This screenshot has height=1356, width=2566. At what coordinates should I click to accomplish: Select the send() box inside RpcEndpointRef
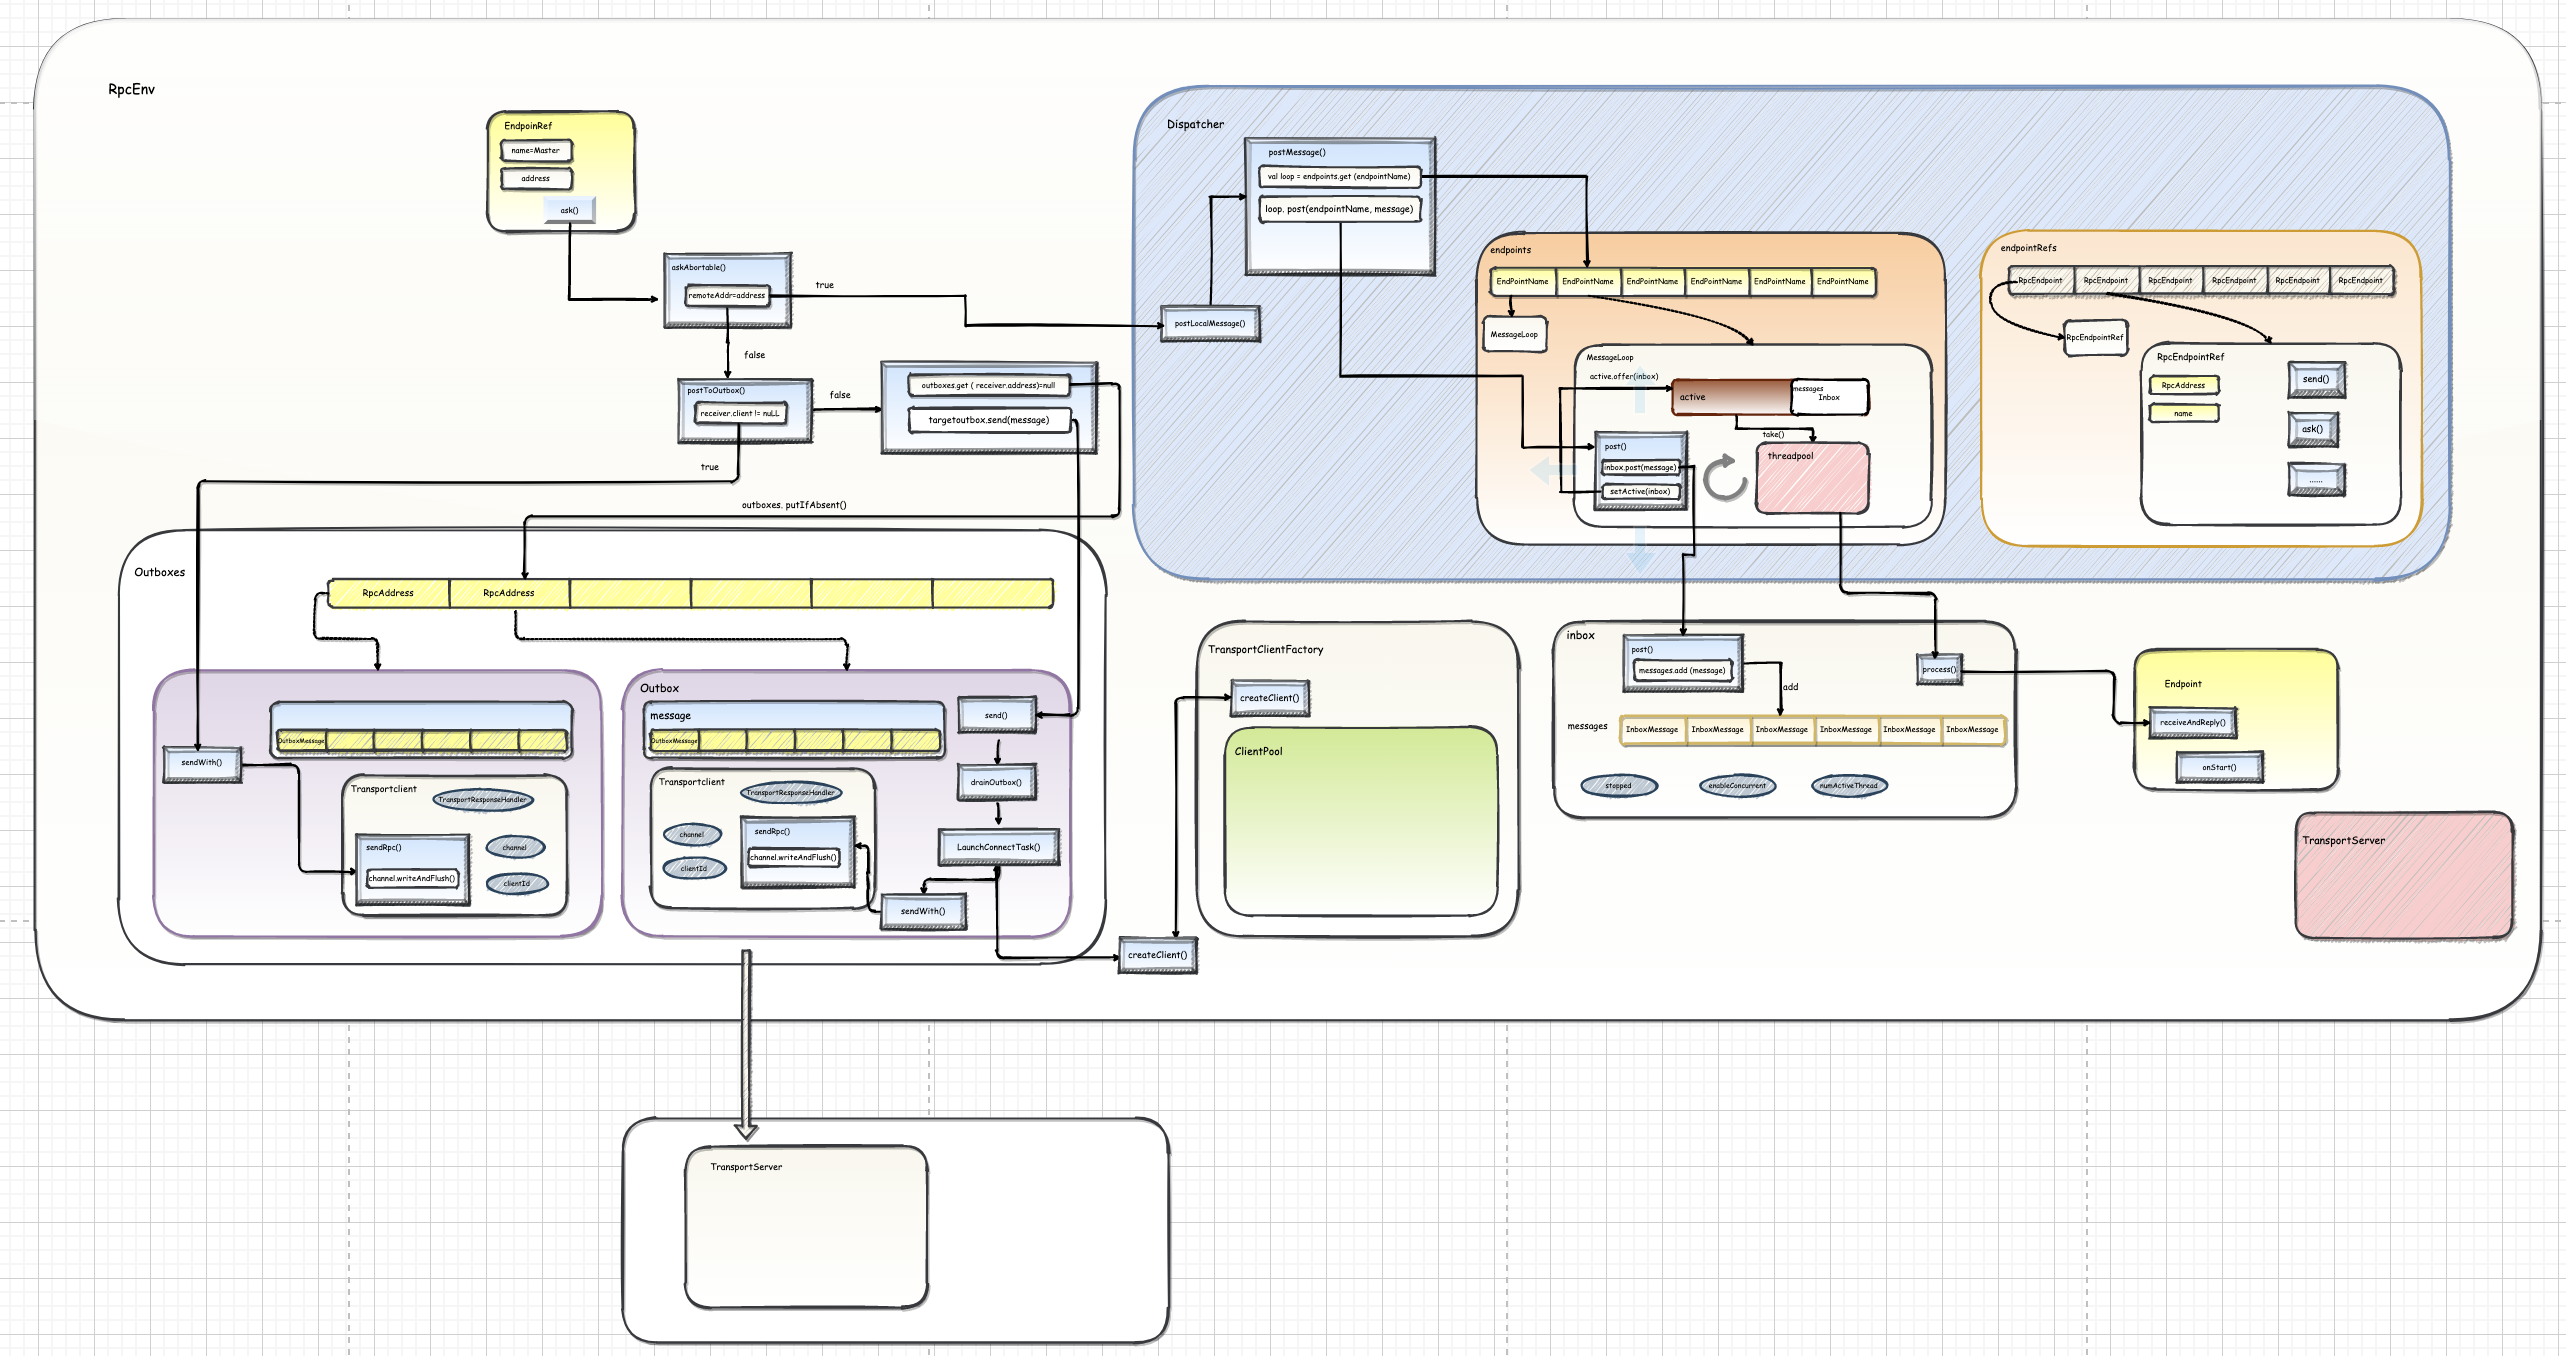[2315, 380]
